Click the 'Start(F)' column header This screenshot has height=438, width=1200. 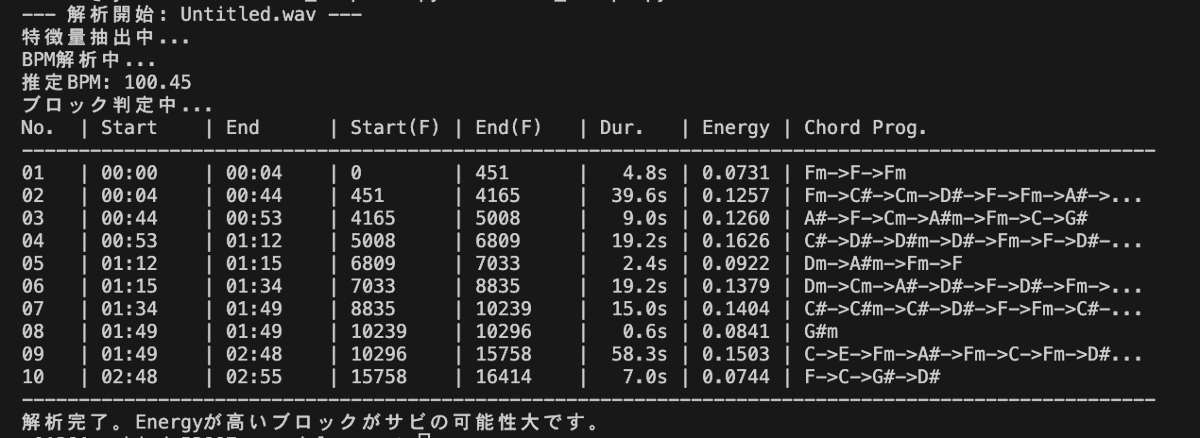395,127
